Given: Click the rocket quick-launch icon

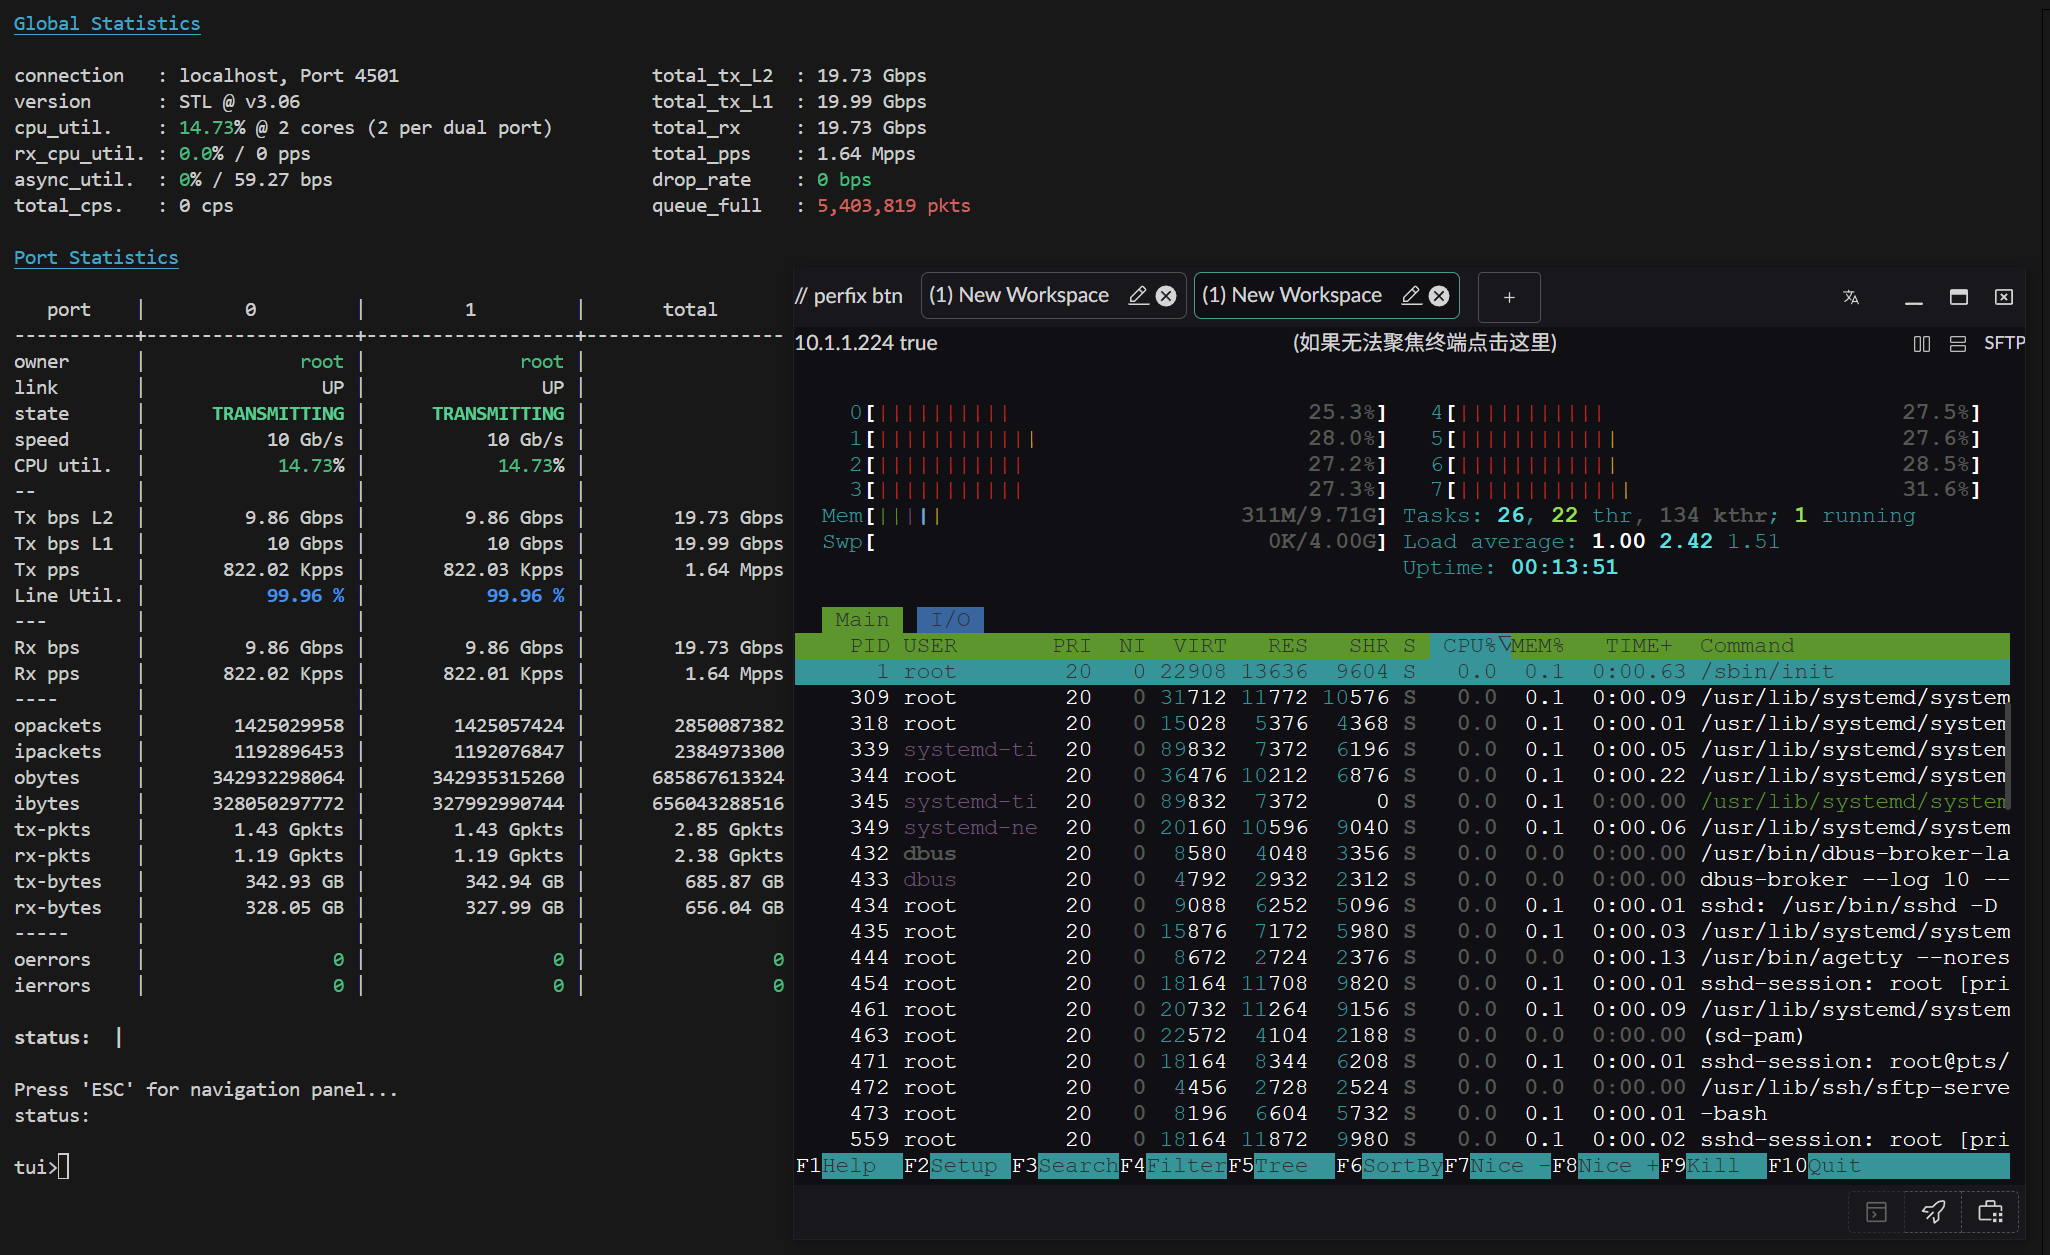Looking at the screenshot, I should [x=1933, y=1212].
